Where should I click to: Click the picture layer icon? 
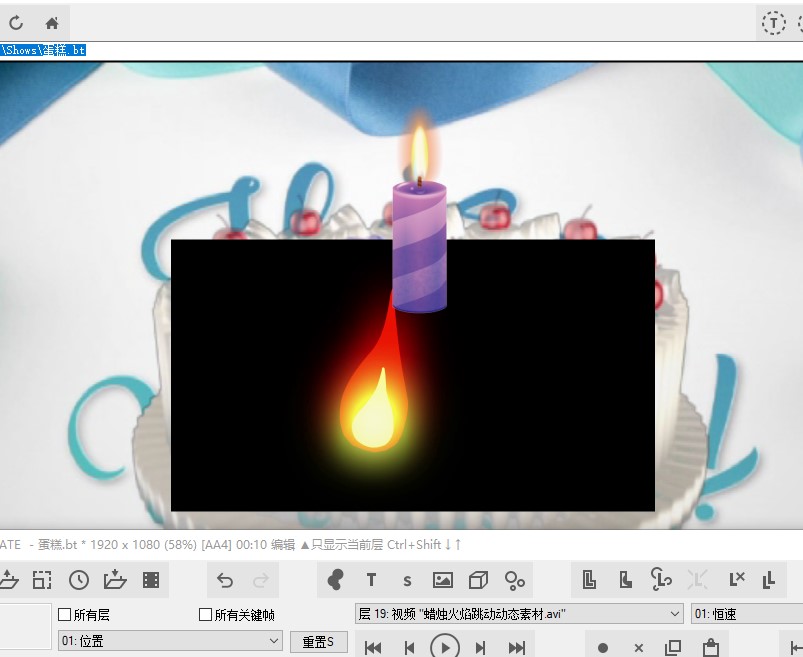pos(443,580)
